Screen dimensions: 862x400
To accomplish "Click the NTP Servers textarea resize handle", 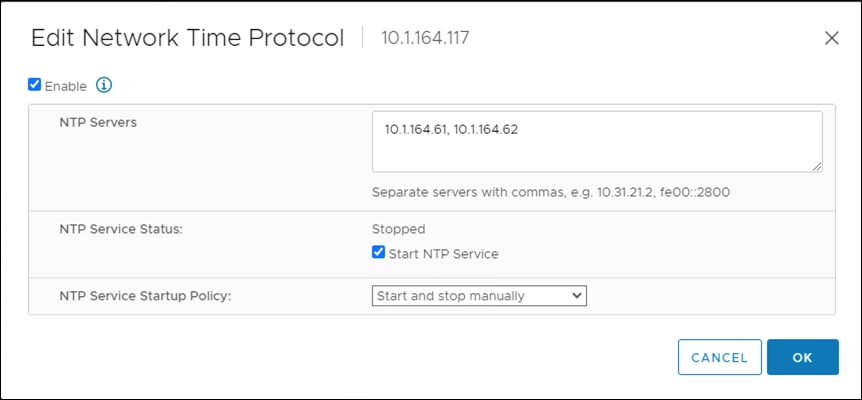I will (x=817, y=166).
